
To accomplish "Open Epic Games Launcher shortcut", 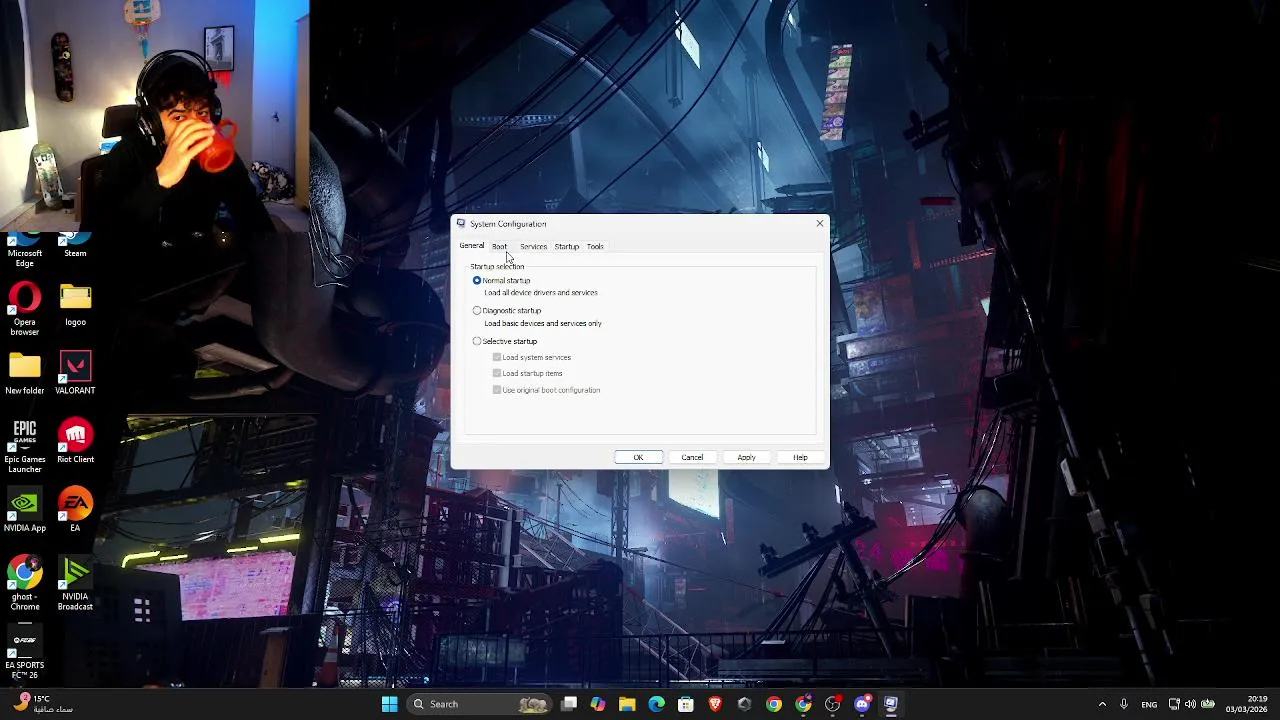I will pyautogui.click(x=25, y=446).
